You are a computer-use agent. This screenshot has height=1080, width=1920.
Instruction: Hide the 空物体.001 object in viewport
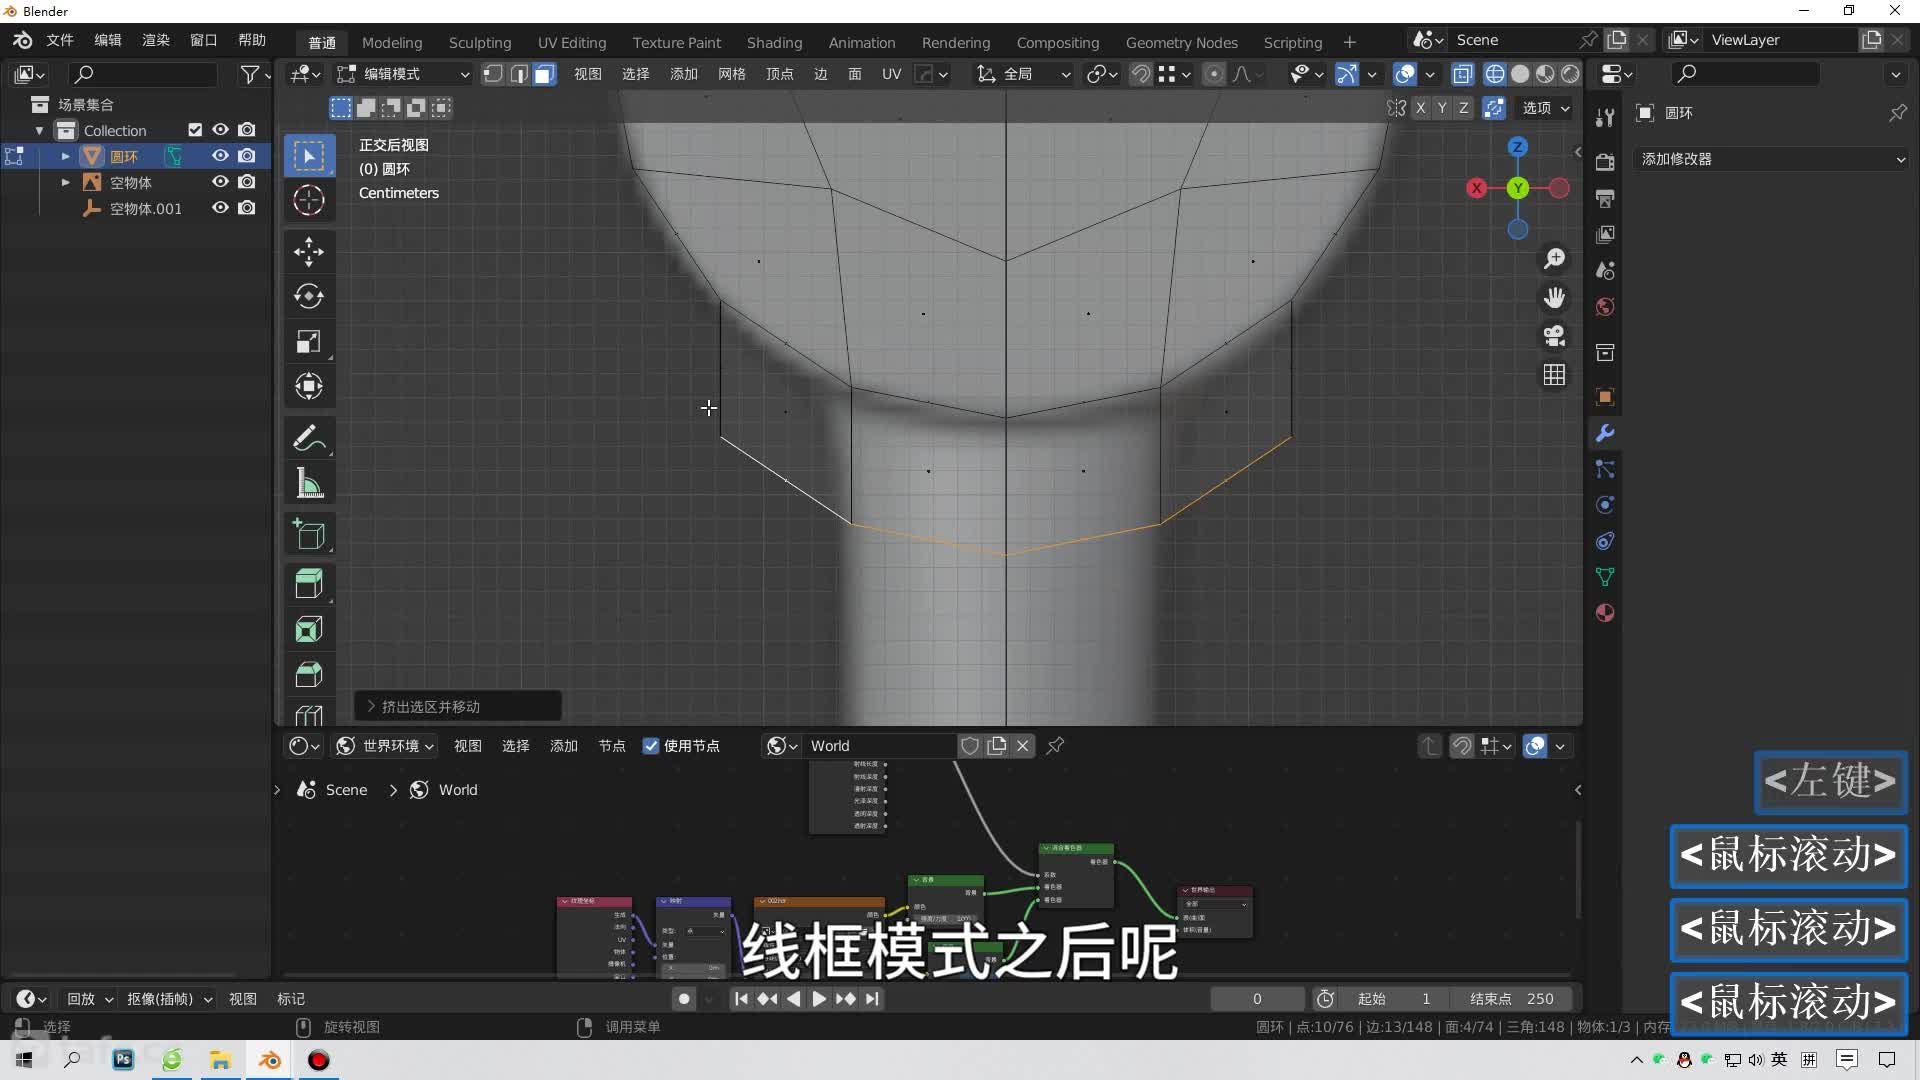pos(220,208)
